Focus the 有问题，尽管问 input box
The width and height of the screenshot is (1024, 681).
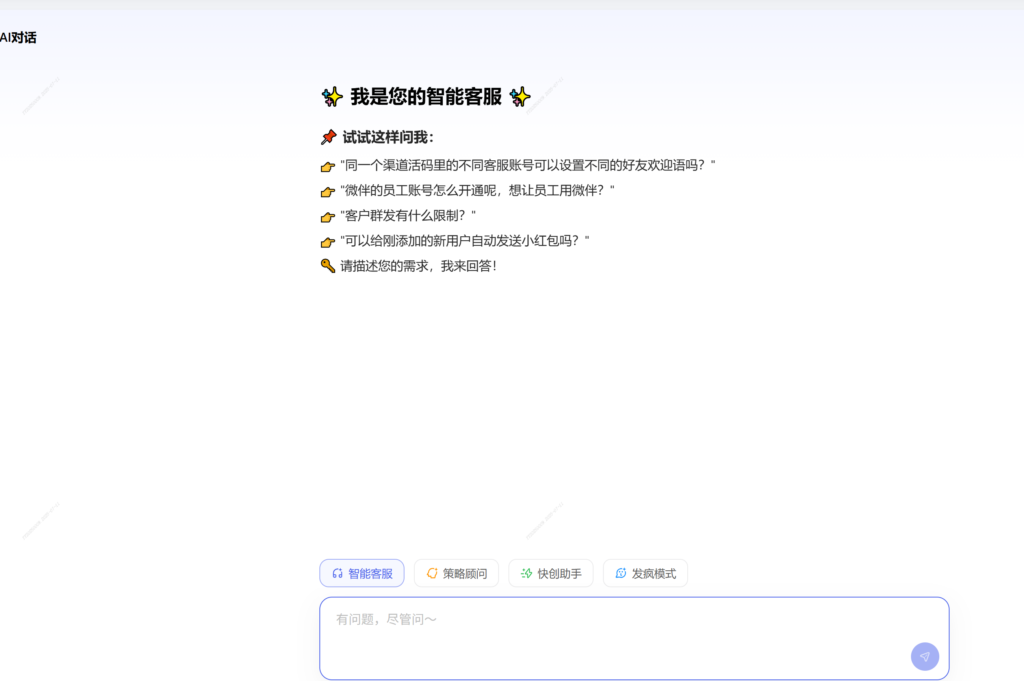click(x=634, y=639)
